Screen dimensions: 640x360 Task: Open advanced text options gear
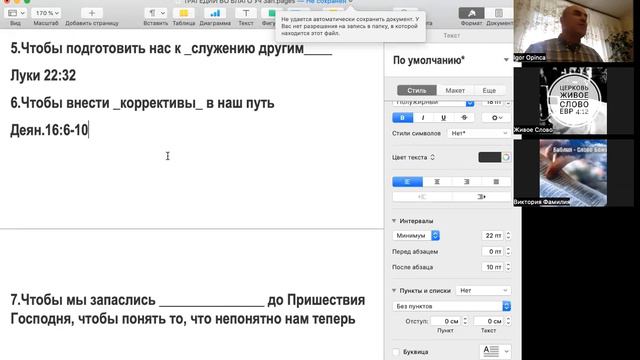click(x=496, y=118)
